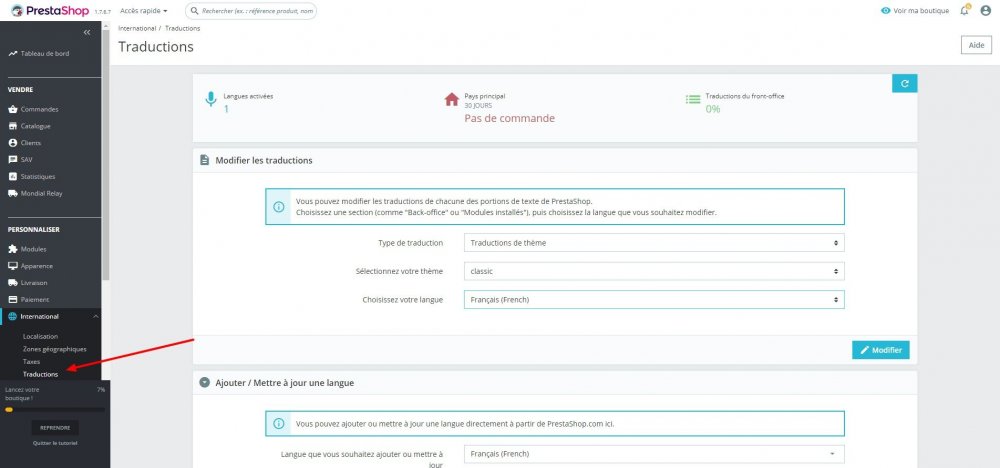
Task: Click the Commandes basket icon
Action: pos(13,109)
